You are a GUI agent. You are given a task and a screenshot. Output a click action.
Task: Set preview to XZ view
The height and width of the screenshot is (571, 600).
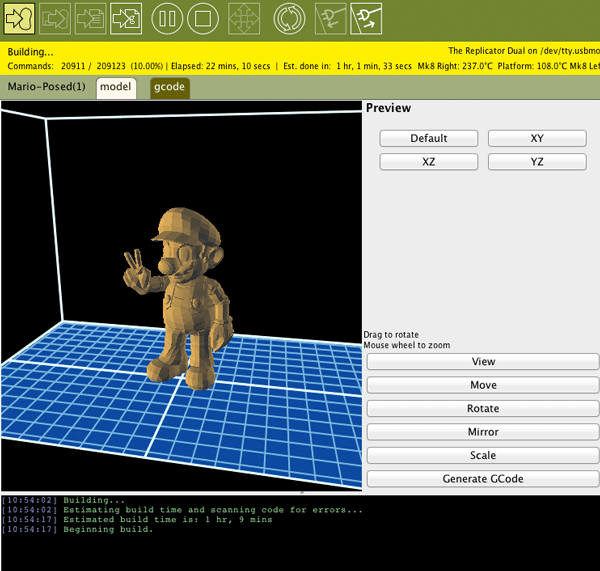point(429,162)
